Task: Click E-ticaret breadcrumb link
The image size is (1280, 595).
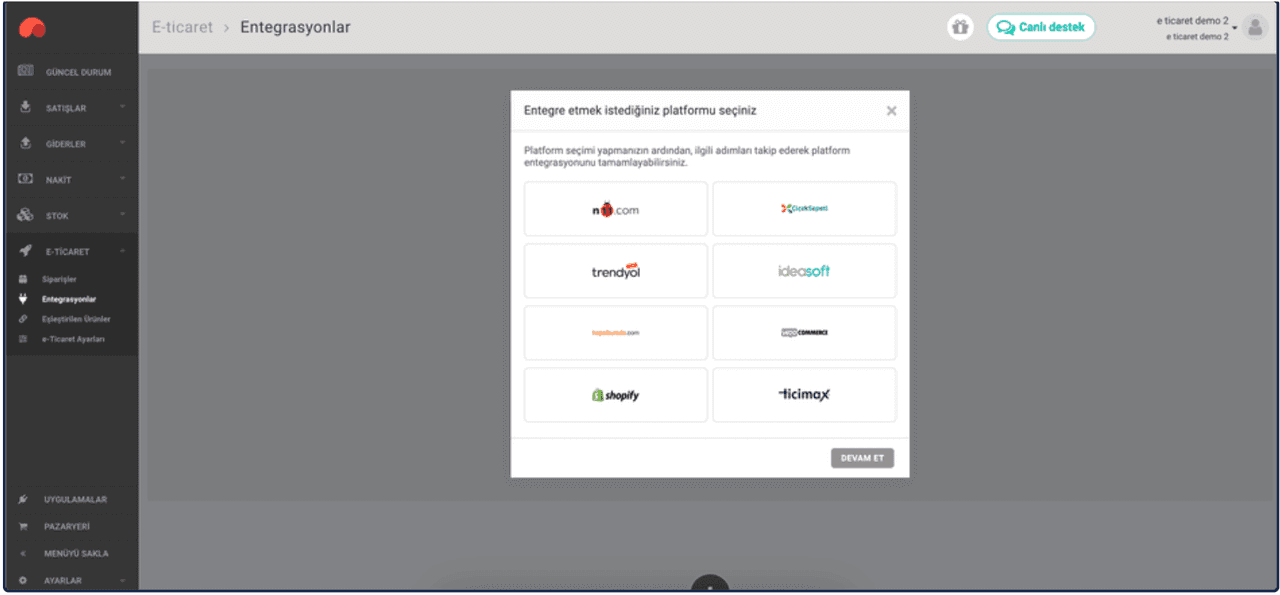Action: tap(182, 27)
